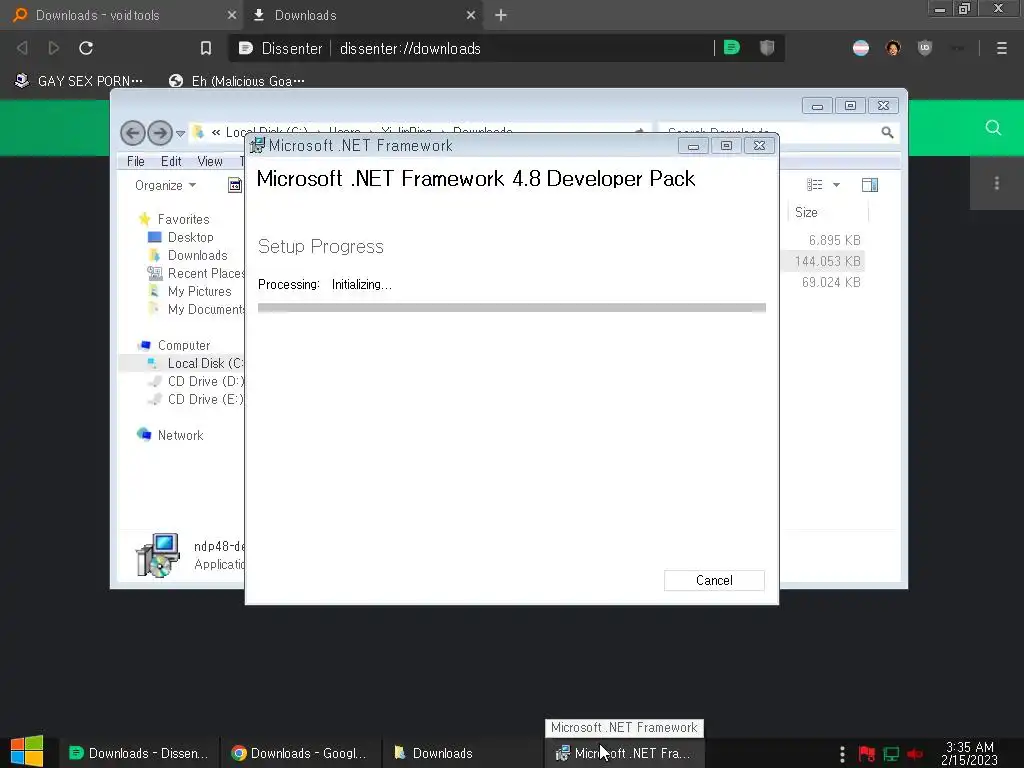This screenshot has width=1024, height=768.
Task: Go back in Explorer window
Action: [133, 133]
